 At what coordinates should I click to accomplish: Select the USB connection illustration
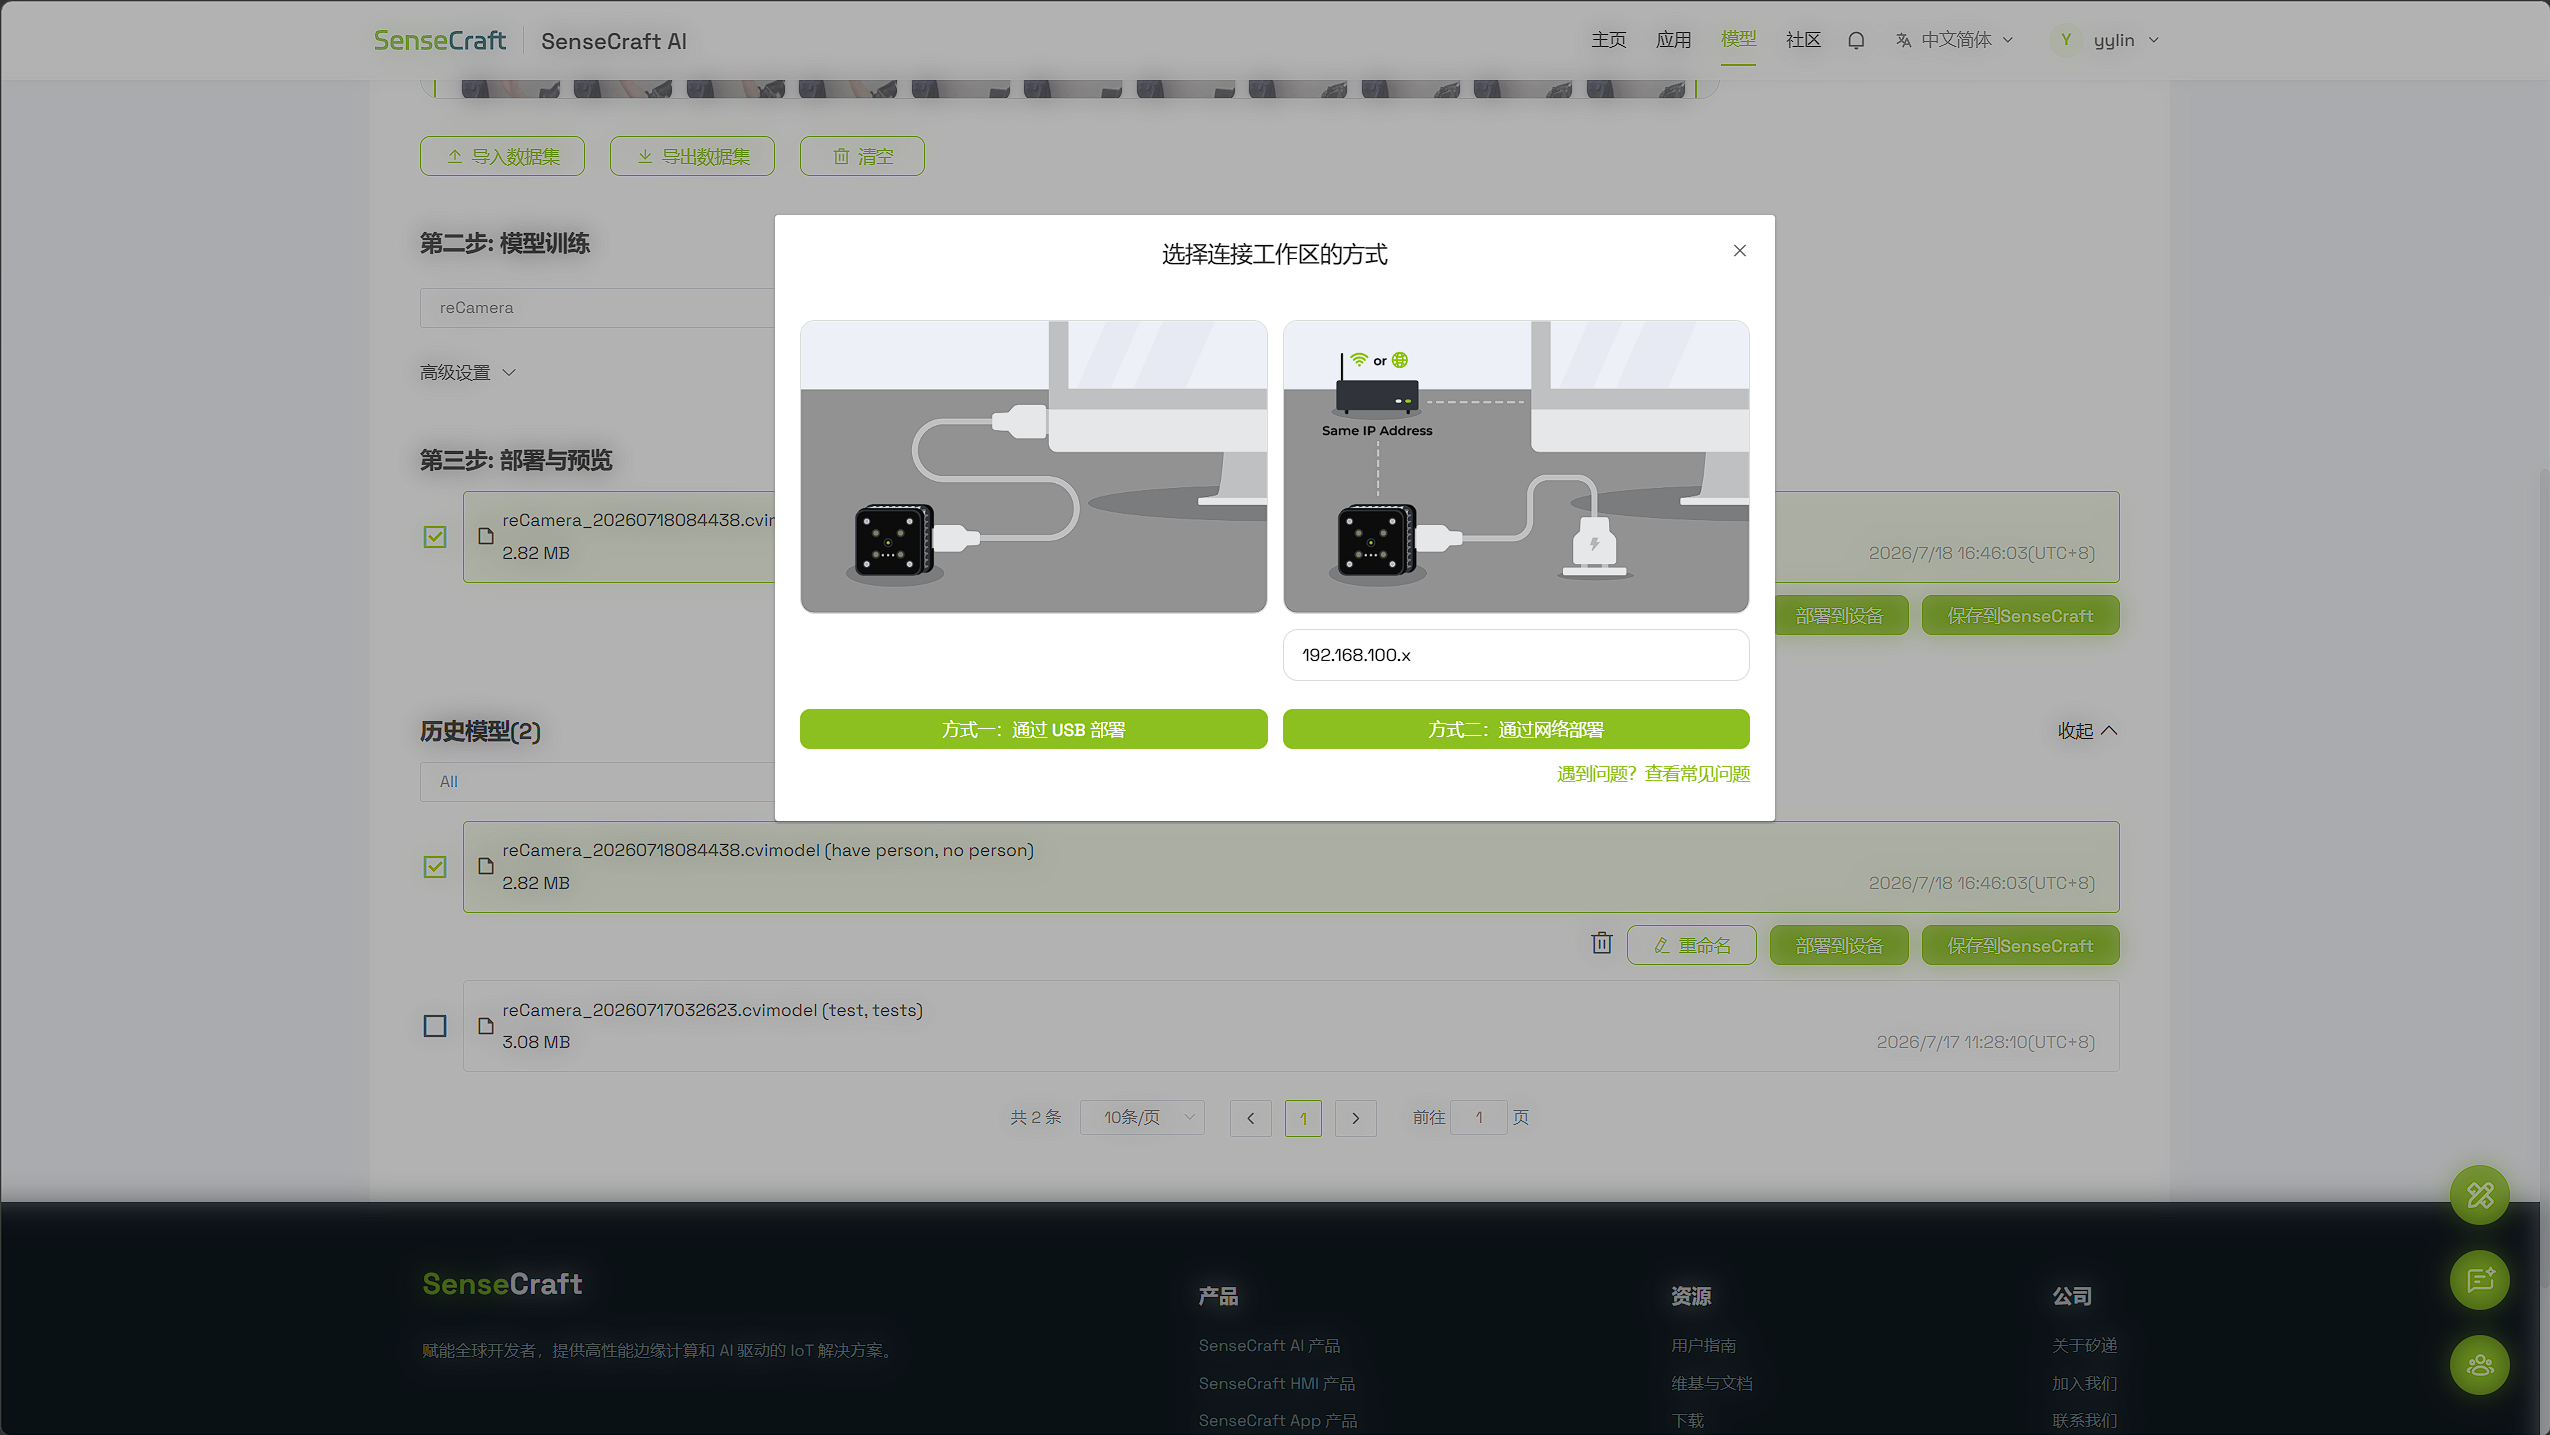pos(1033,466)
